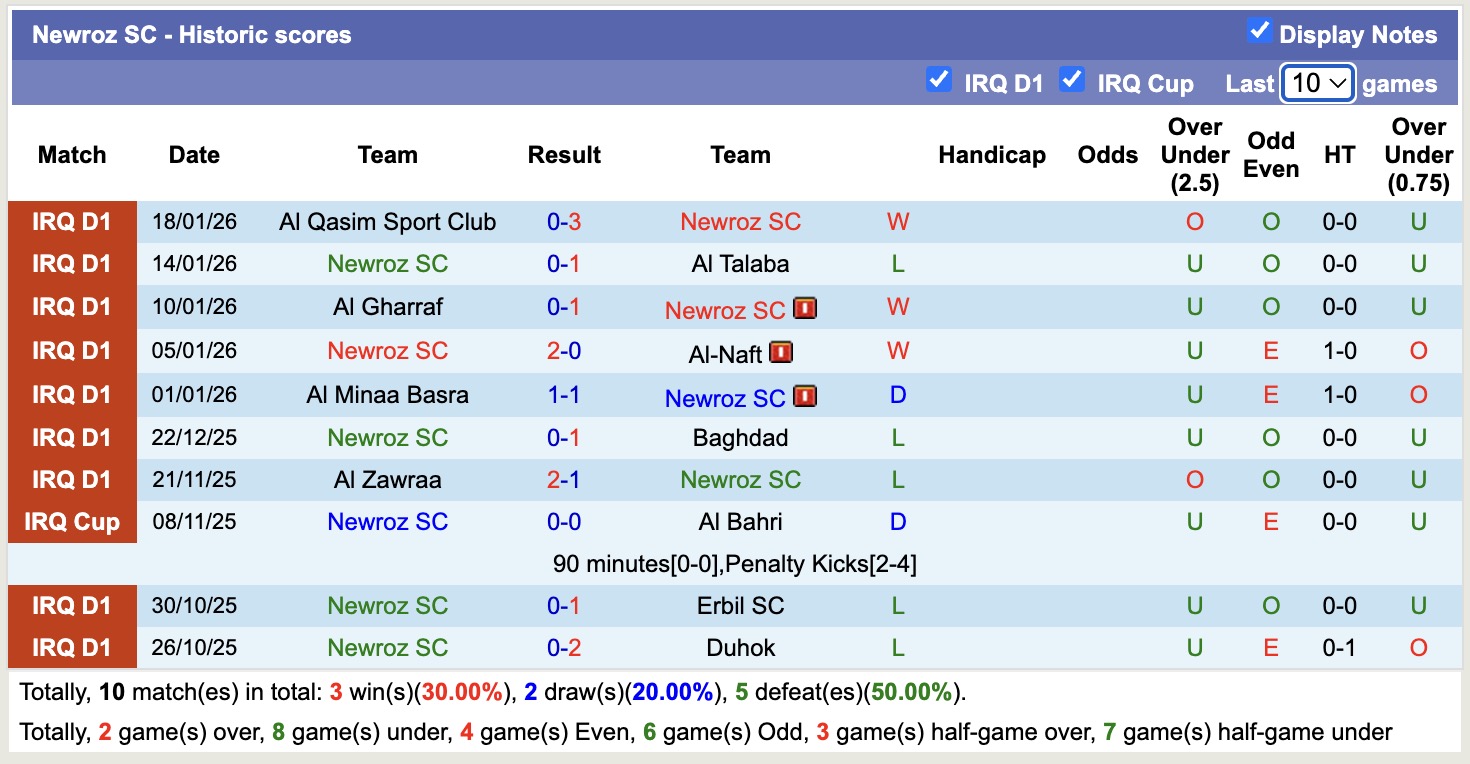Screen dimensions: 1470x764
Task: Open the Last games count dropdown
Action: [x=1318, y=83]
